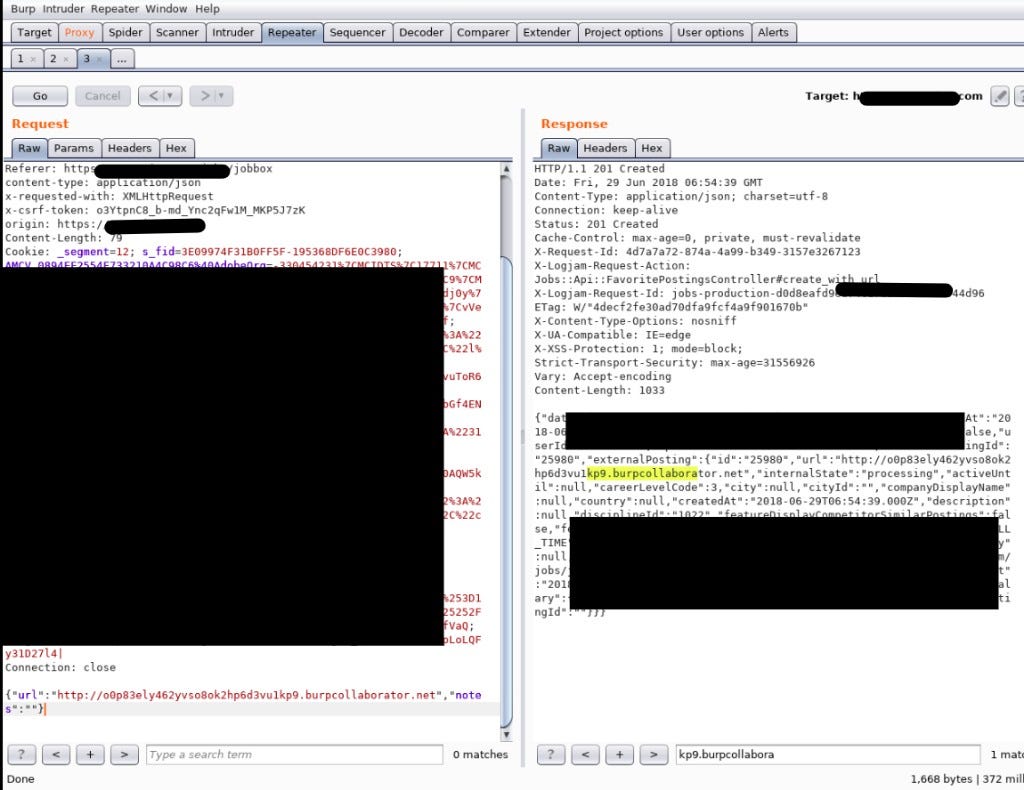Go forward in request history with the > button

(x=204, y=96)
